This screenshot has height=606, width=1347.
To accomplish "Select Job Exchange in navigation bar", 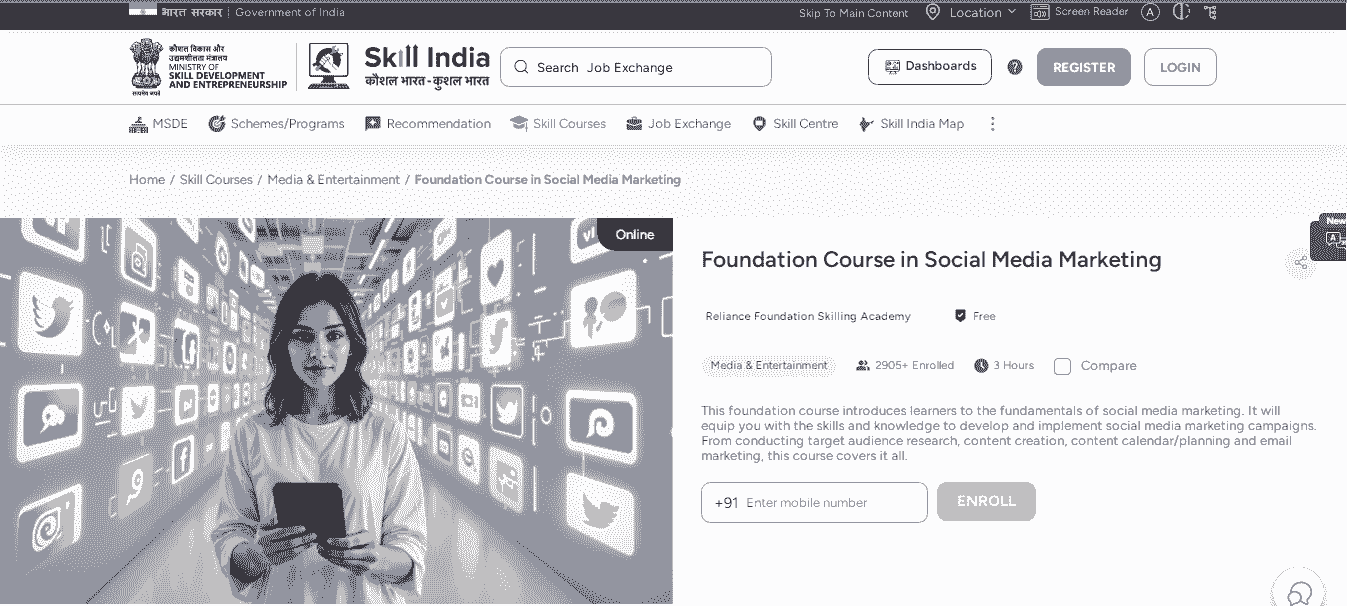I will click(678, 124).
